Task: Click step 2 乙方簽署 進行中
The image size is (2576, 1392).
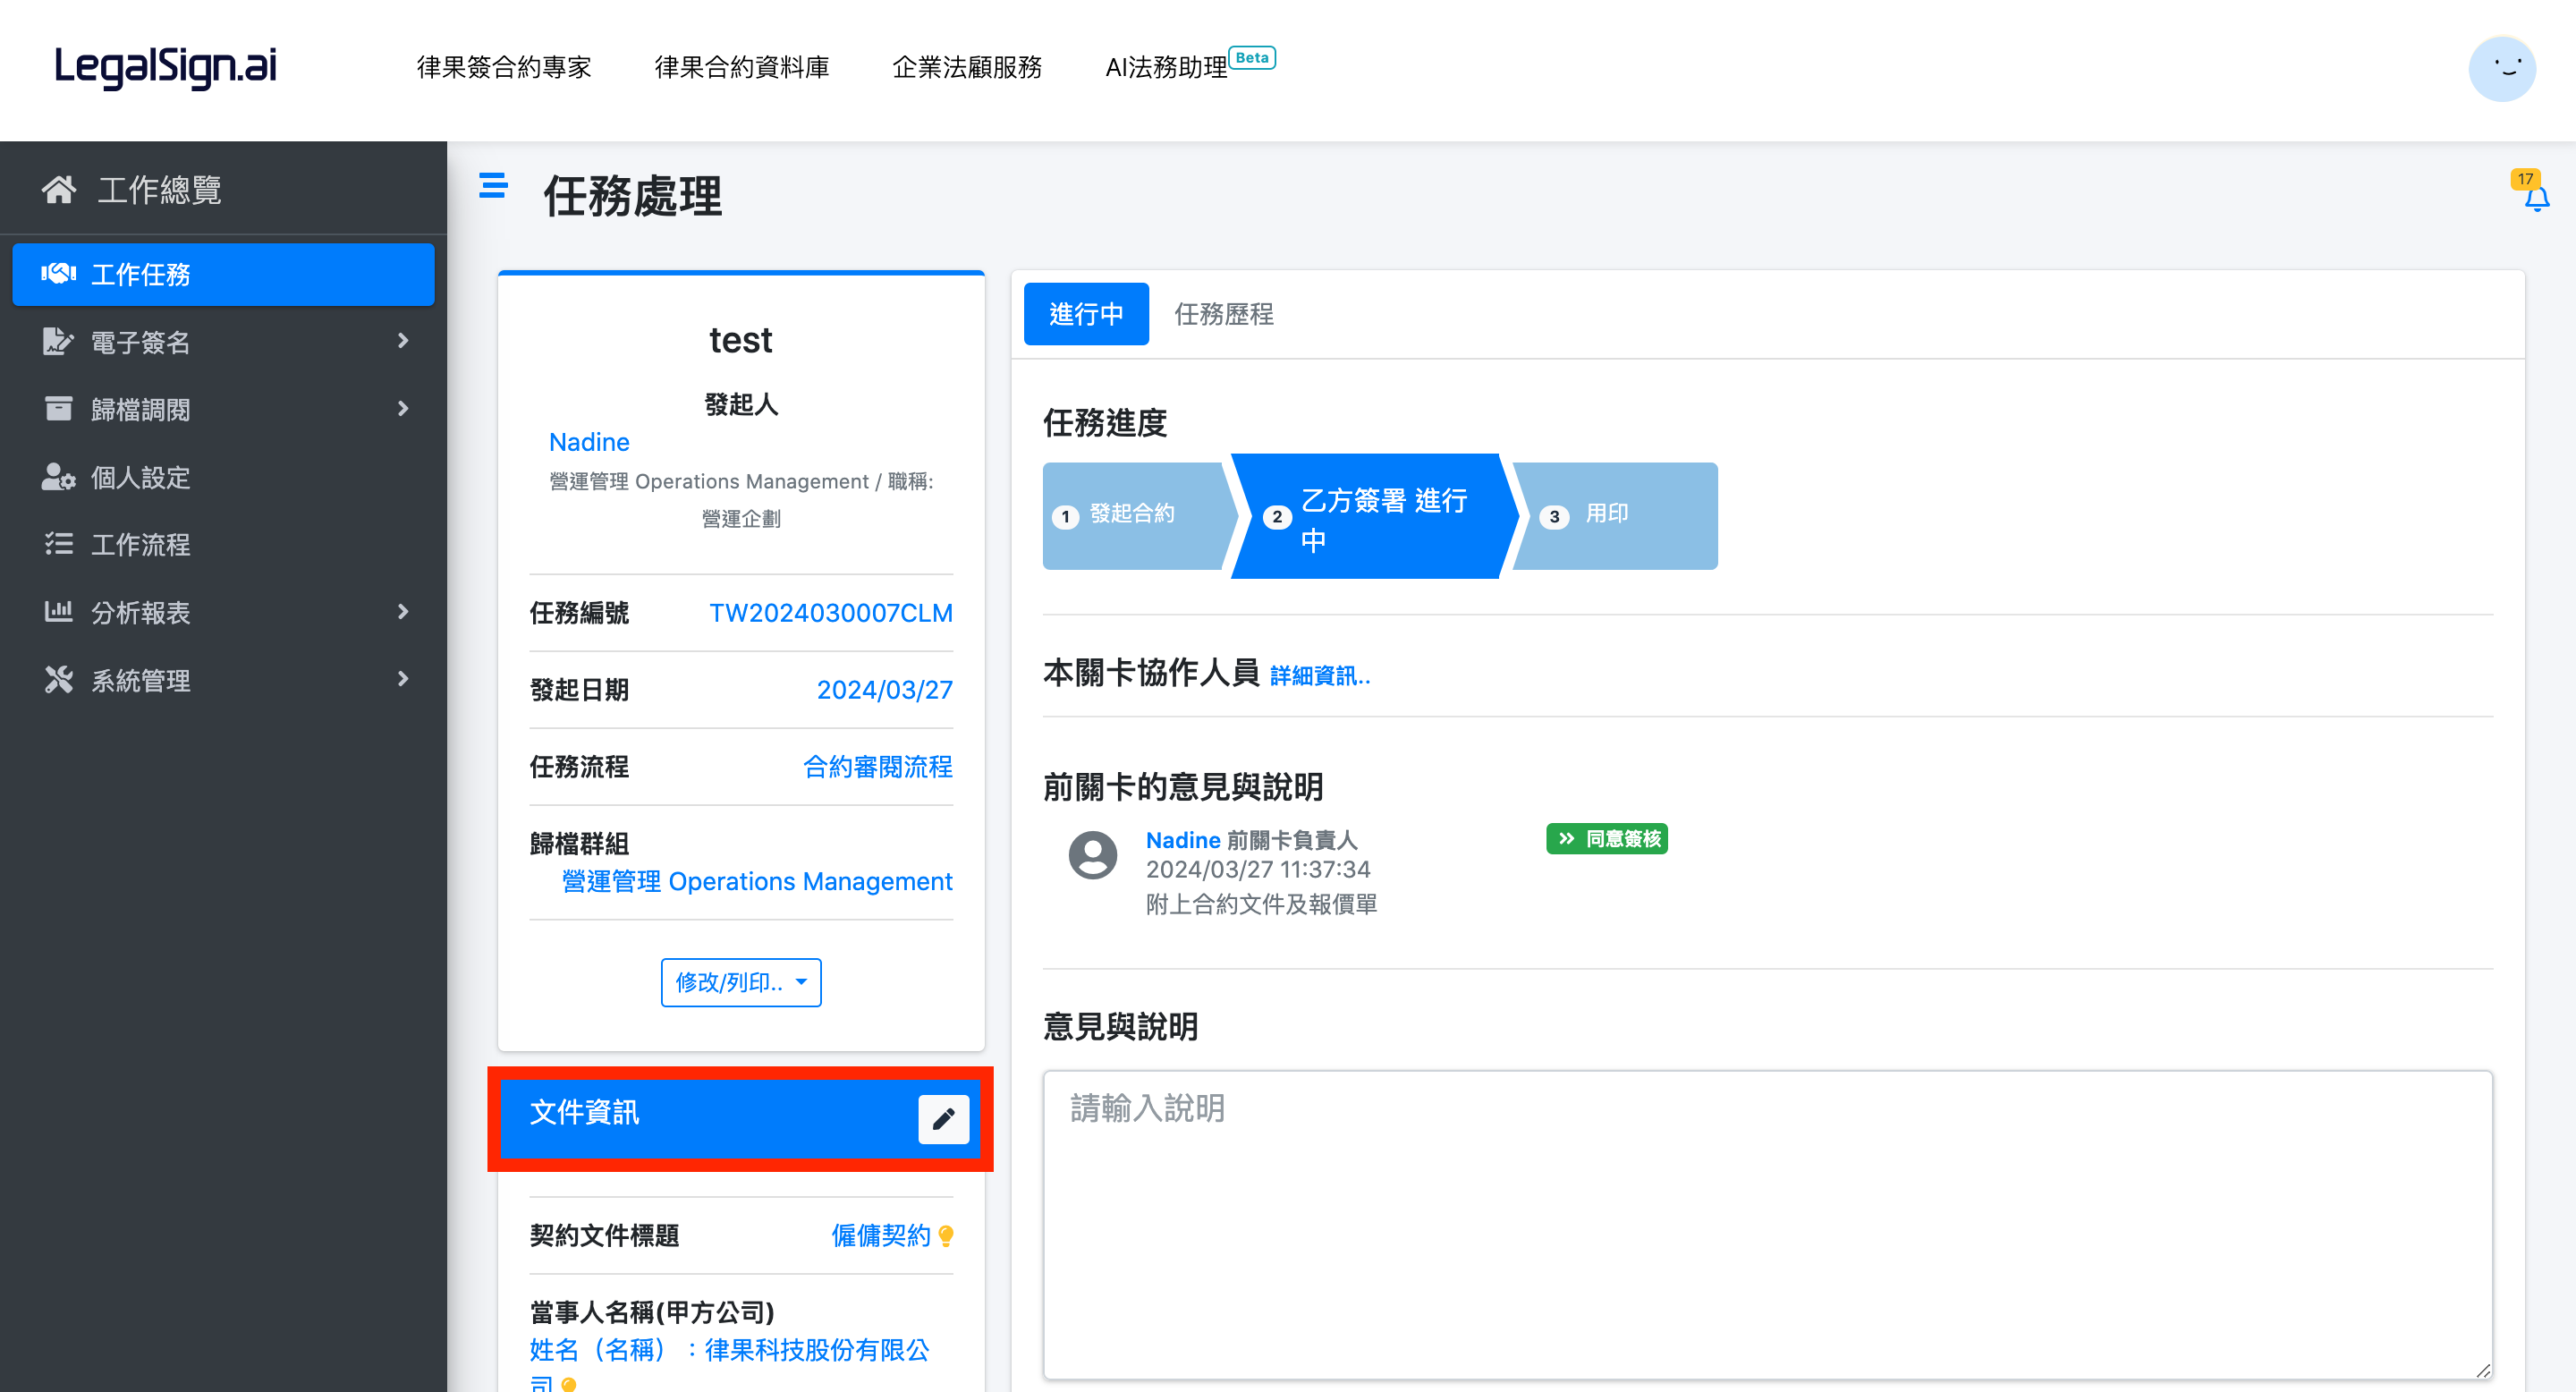Action: 1374,516
